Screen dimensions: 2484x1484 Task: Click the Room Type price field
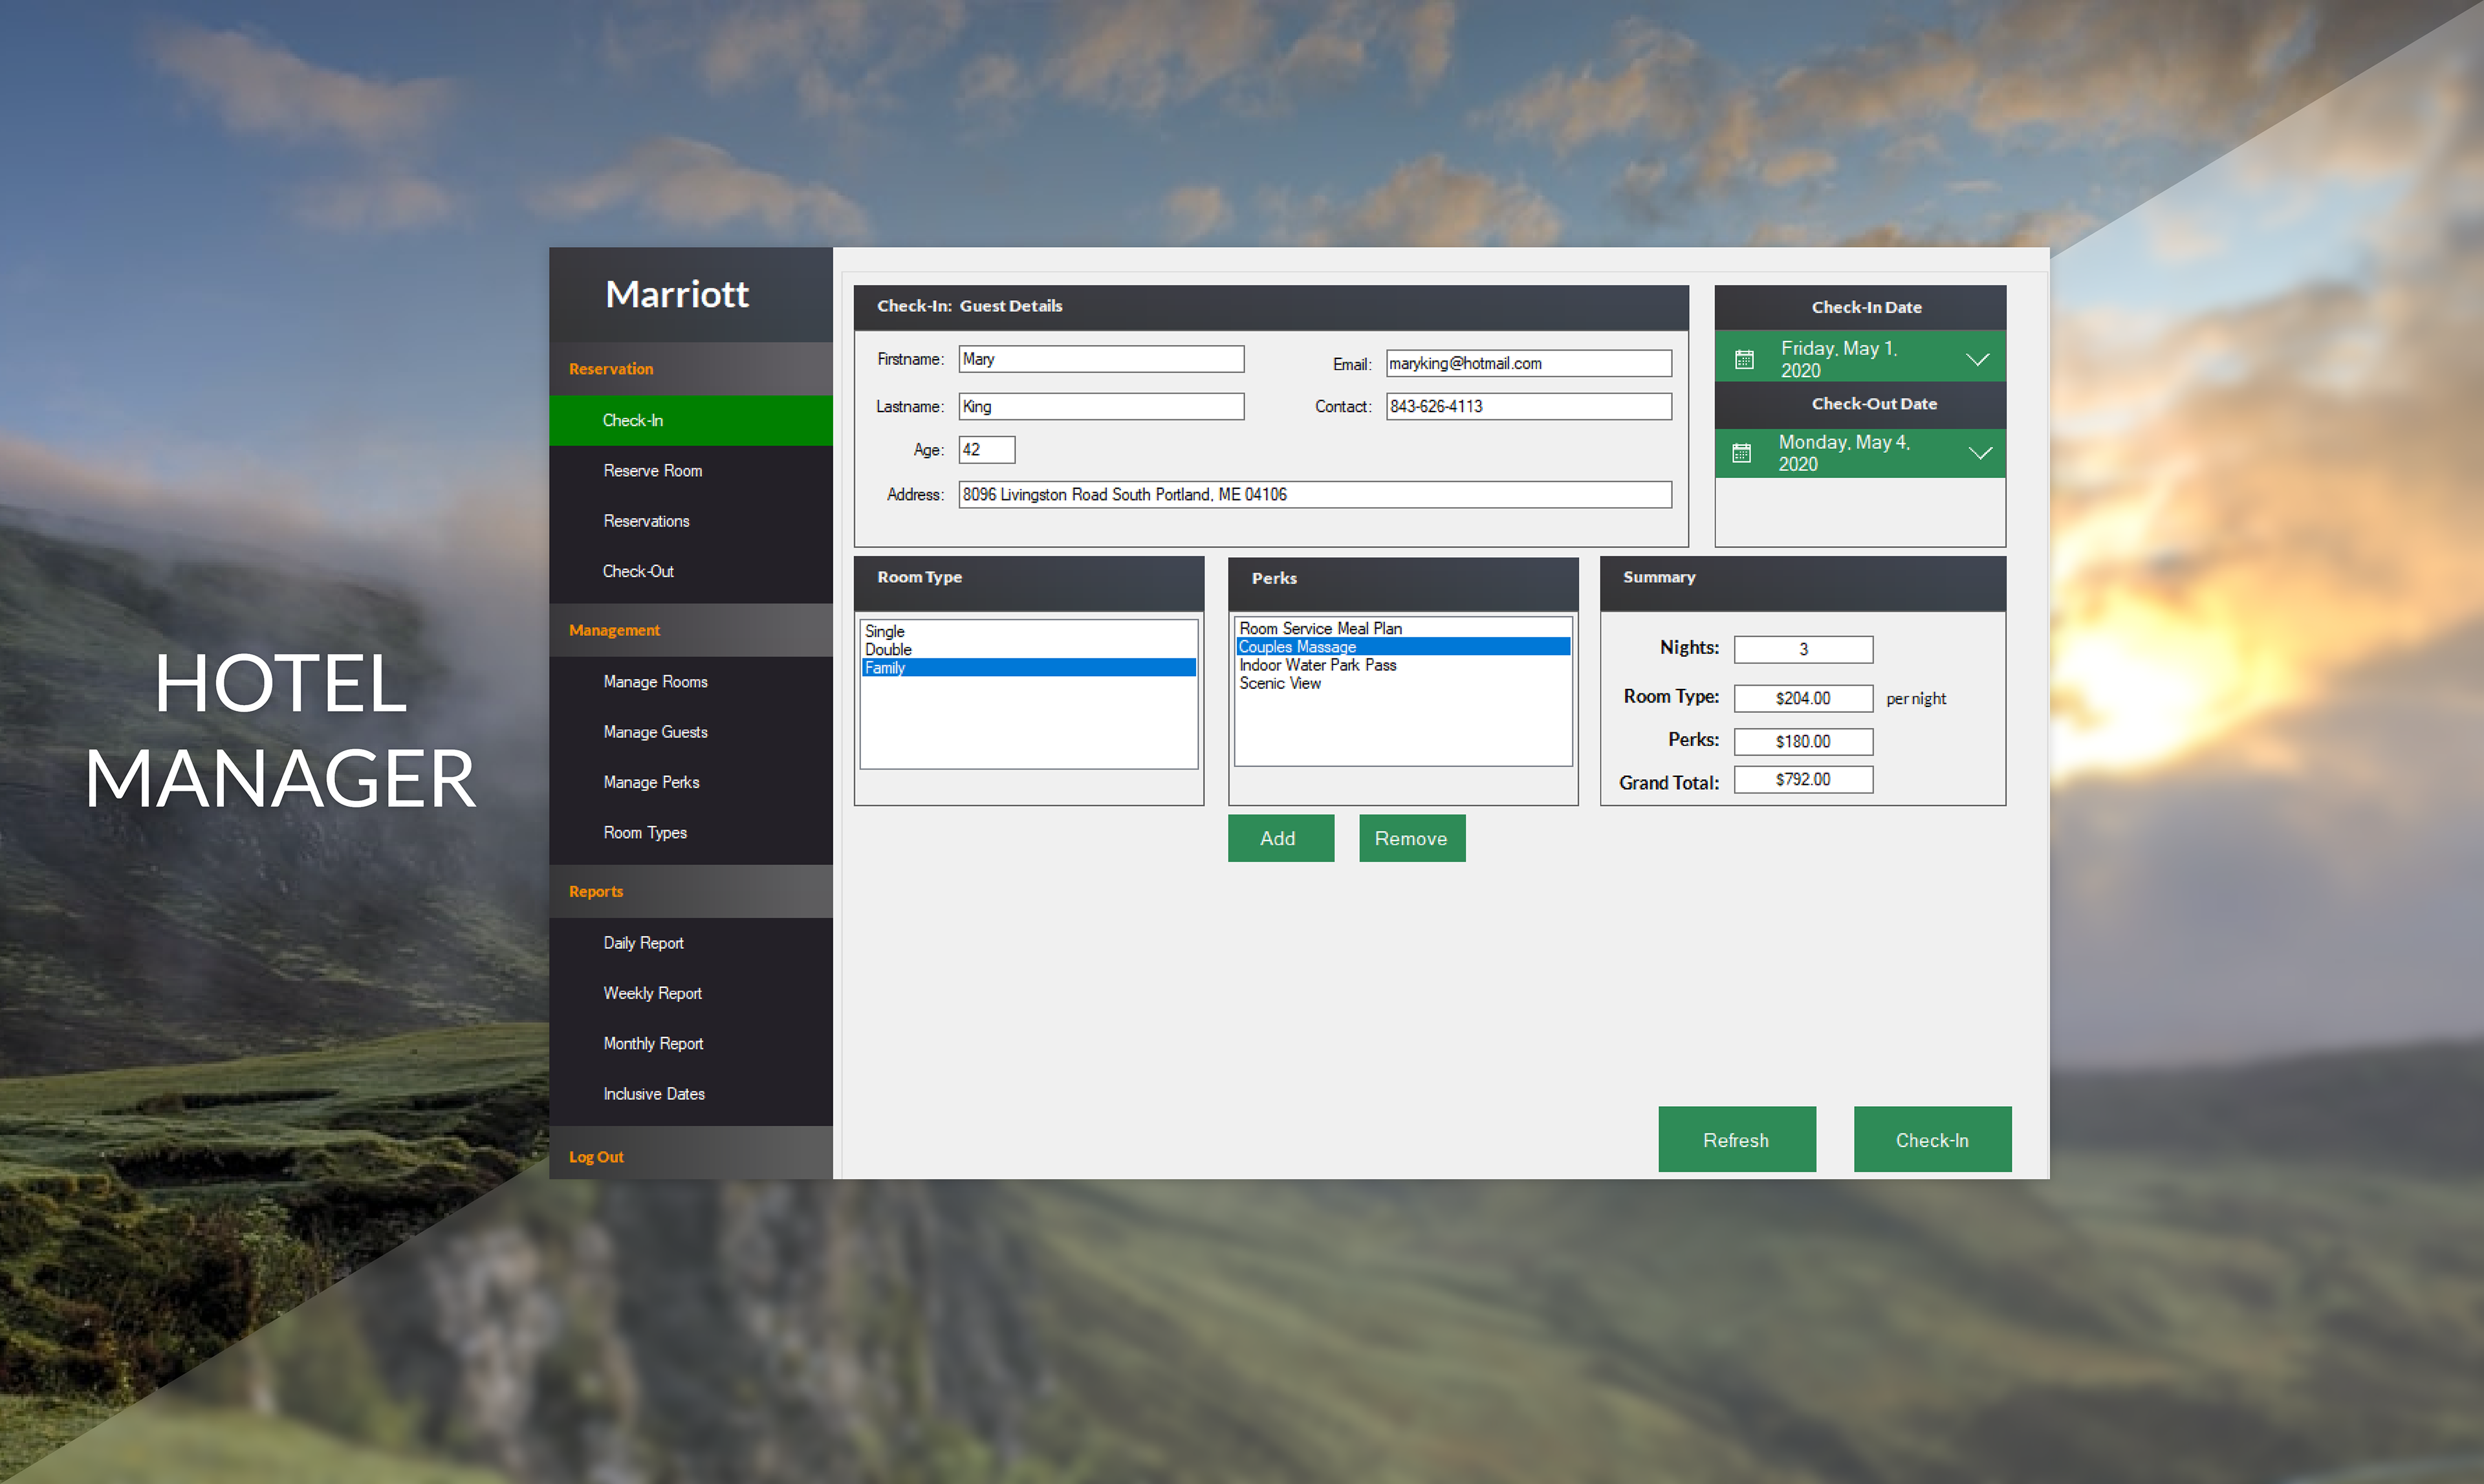[1803, 698]
